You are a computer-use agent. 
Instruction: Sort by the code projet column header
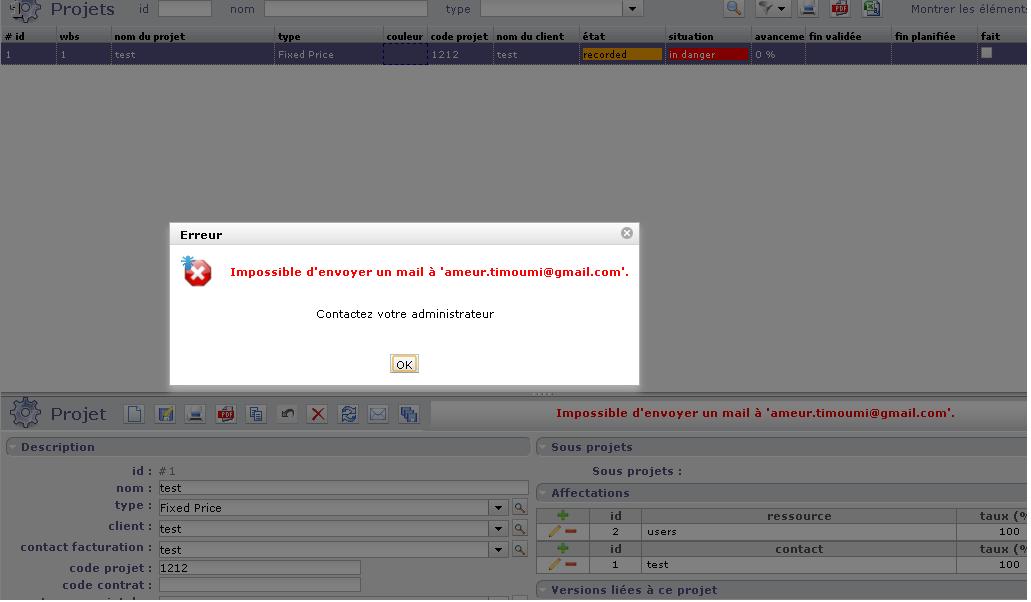[459, 36]
